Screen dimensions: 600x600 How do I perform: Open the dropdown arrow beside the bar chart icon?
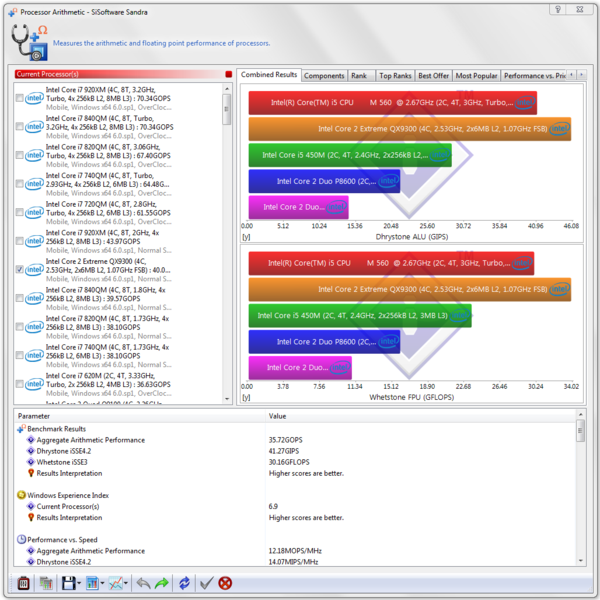click(102, 584)
